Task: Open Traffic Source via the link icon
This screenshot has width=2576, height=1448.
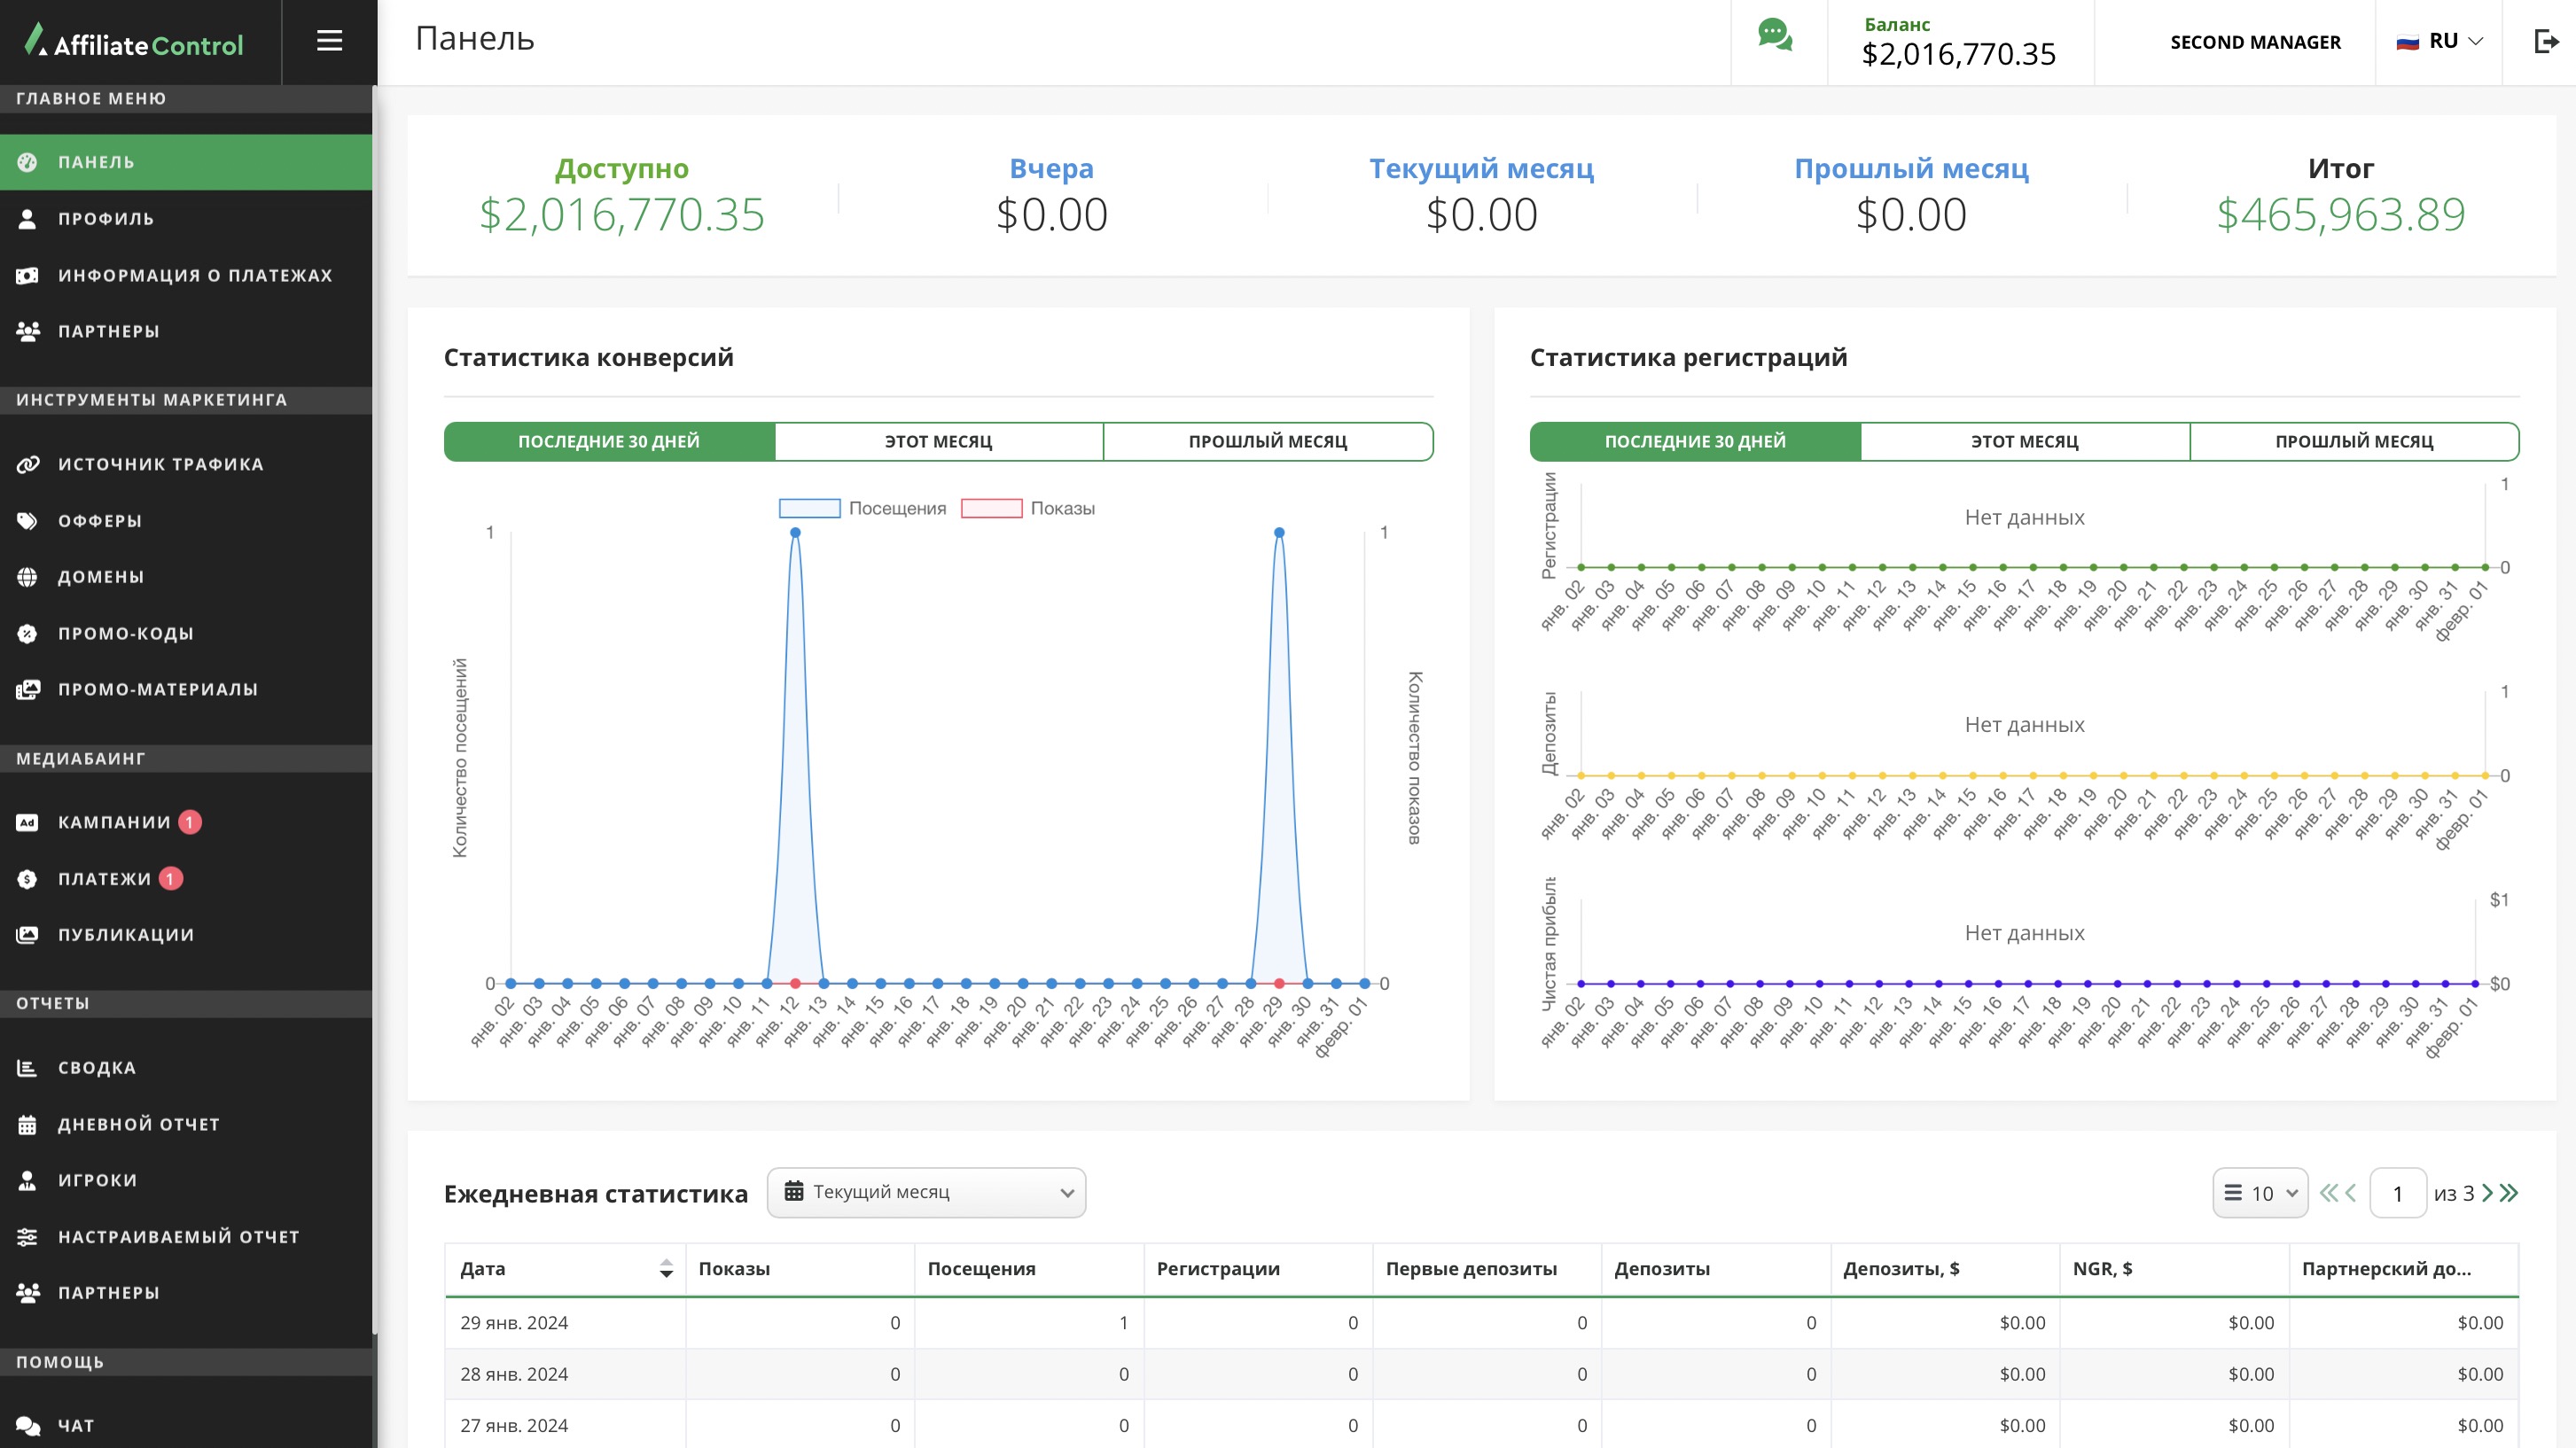Action: pos(27,464)
